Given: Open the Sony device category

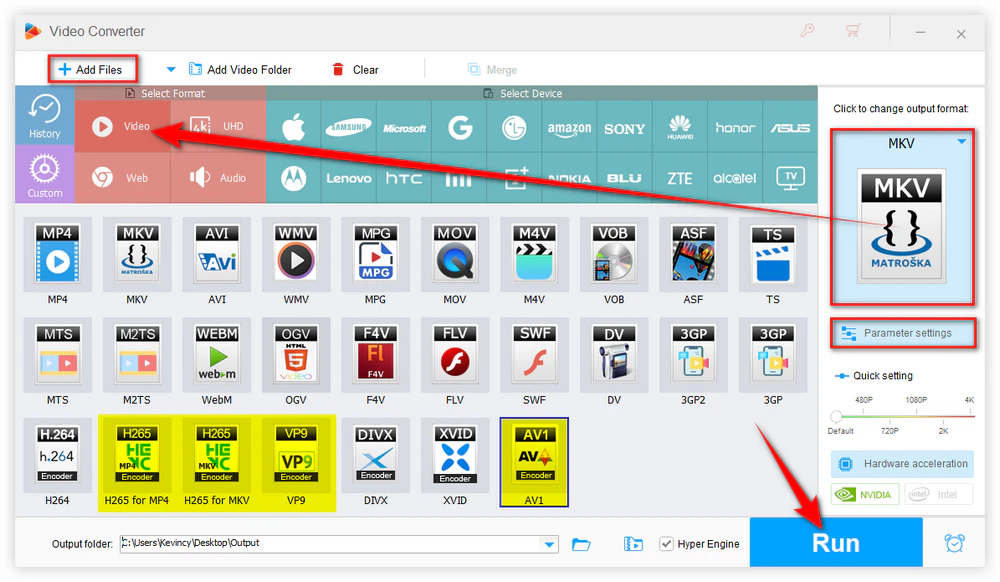Looking at the screenshot, I should [624, 127].
